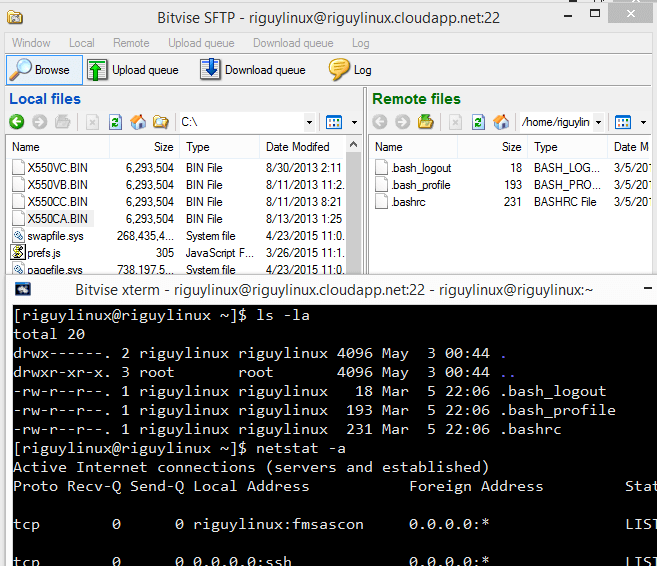Sort remote files by Name column
Screen dimensions: 657x566
tap(389, 147)
